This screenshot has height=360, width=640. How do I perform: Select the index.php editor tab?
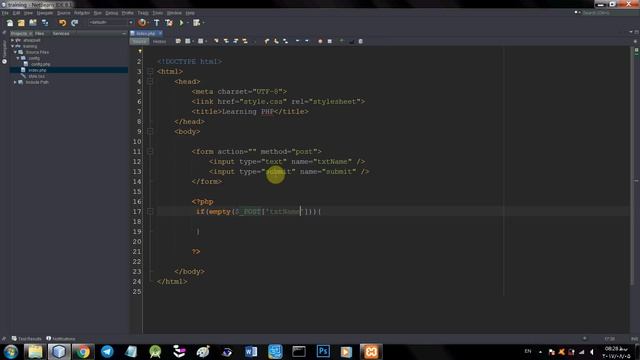click(x=145, y=33)
